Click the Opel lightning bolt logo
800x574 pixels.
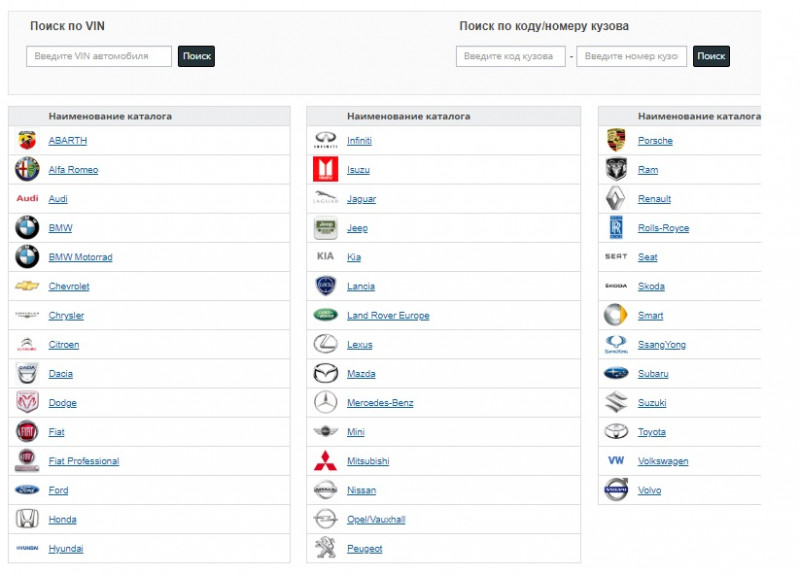click(x=326, y=519)
